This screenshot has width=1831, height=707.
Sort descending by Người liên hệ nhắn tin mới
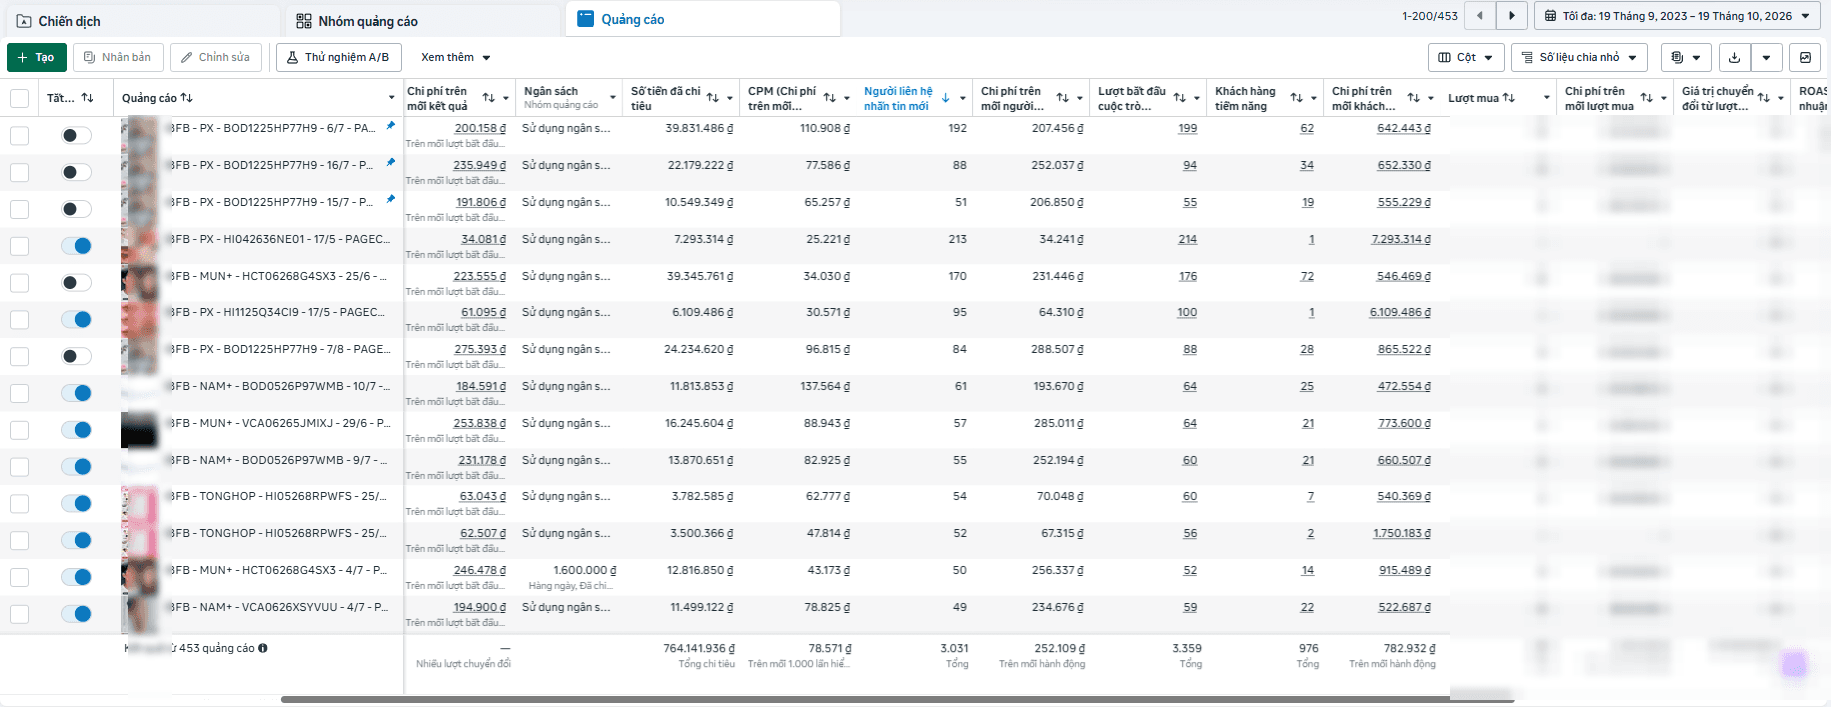[945, 98]
